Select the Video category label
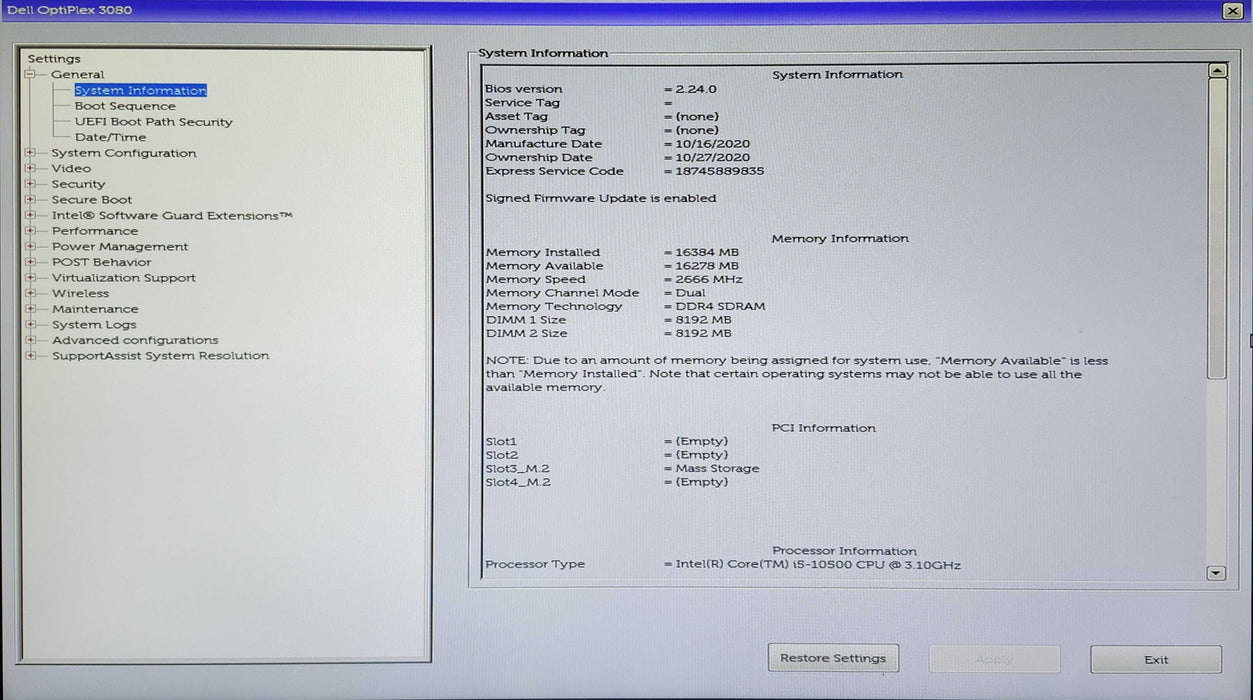 pyautogui.click(x=71, y=168)
